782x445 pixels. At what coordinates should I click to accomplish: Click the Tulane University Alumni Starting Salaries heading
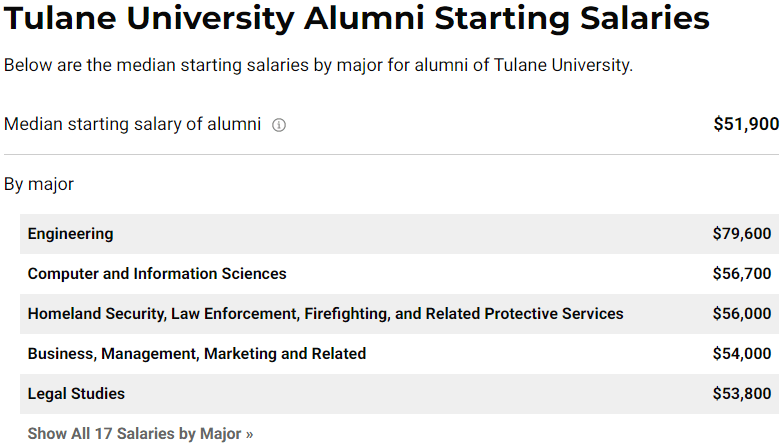tap(357, 18)
